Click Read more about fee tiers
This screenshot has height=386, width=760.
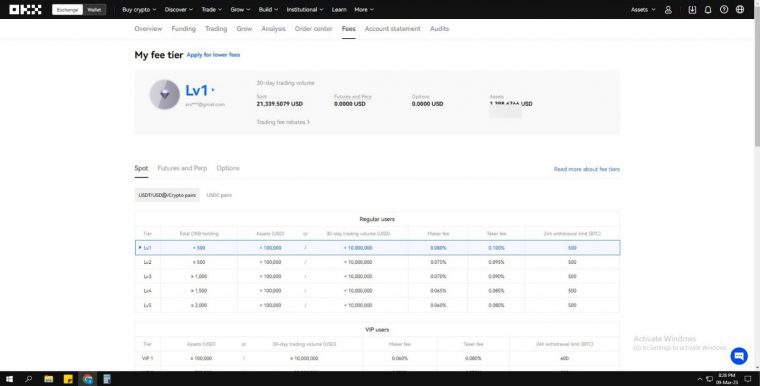pyautogui.click(x=586, y=169)
